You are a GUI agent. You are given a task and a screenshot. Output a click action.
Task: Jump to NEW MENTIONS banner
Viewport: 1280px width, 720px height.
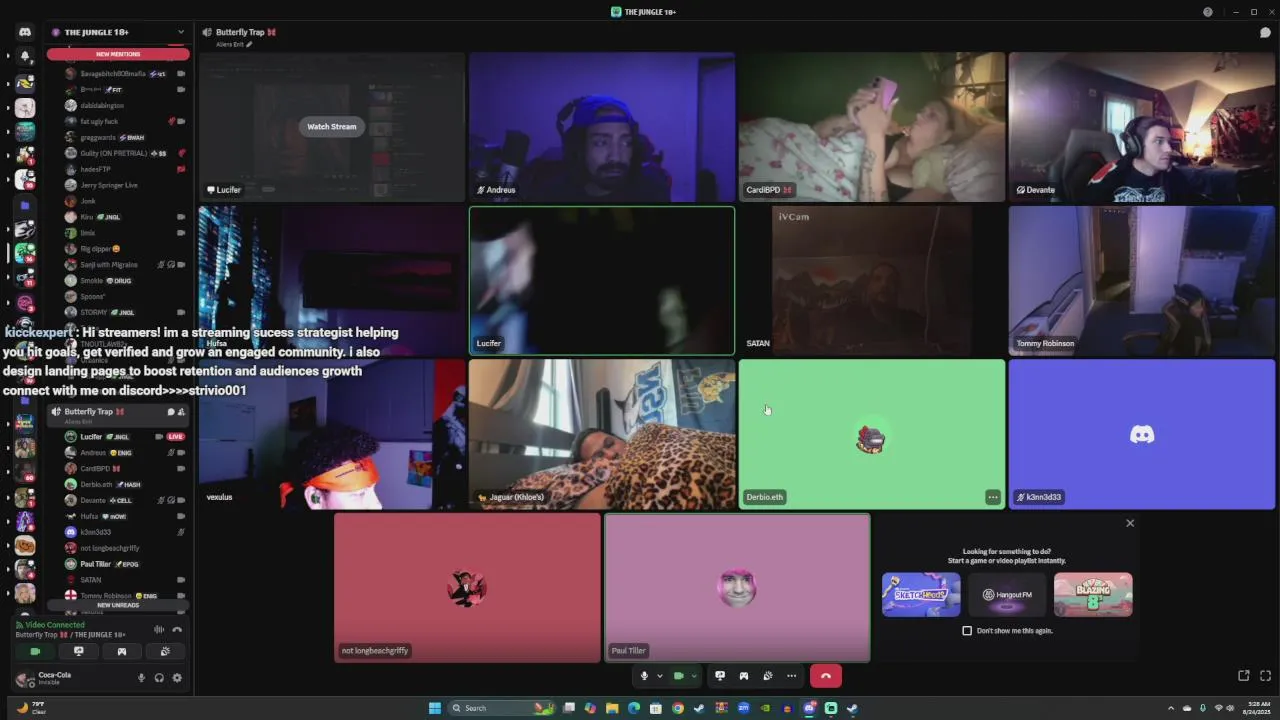point(118,54)
